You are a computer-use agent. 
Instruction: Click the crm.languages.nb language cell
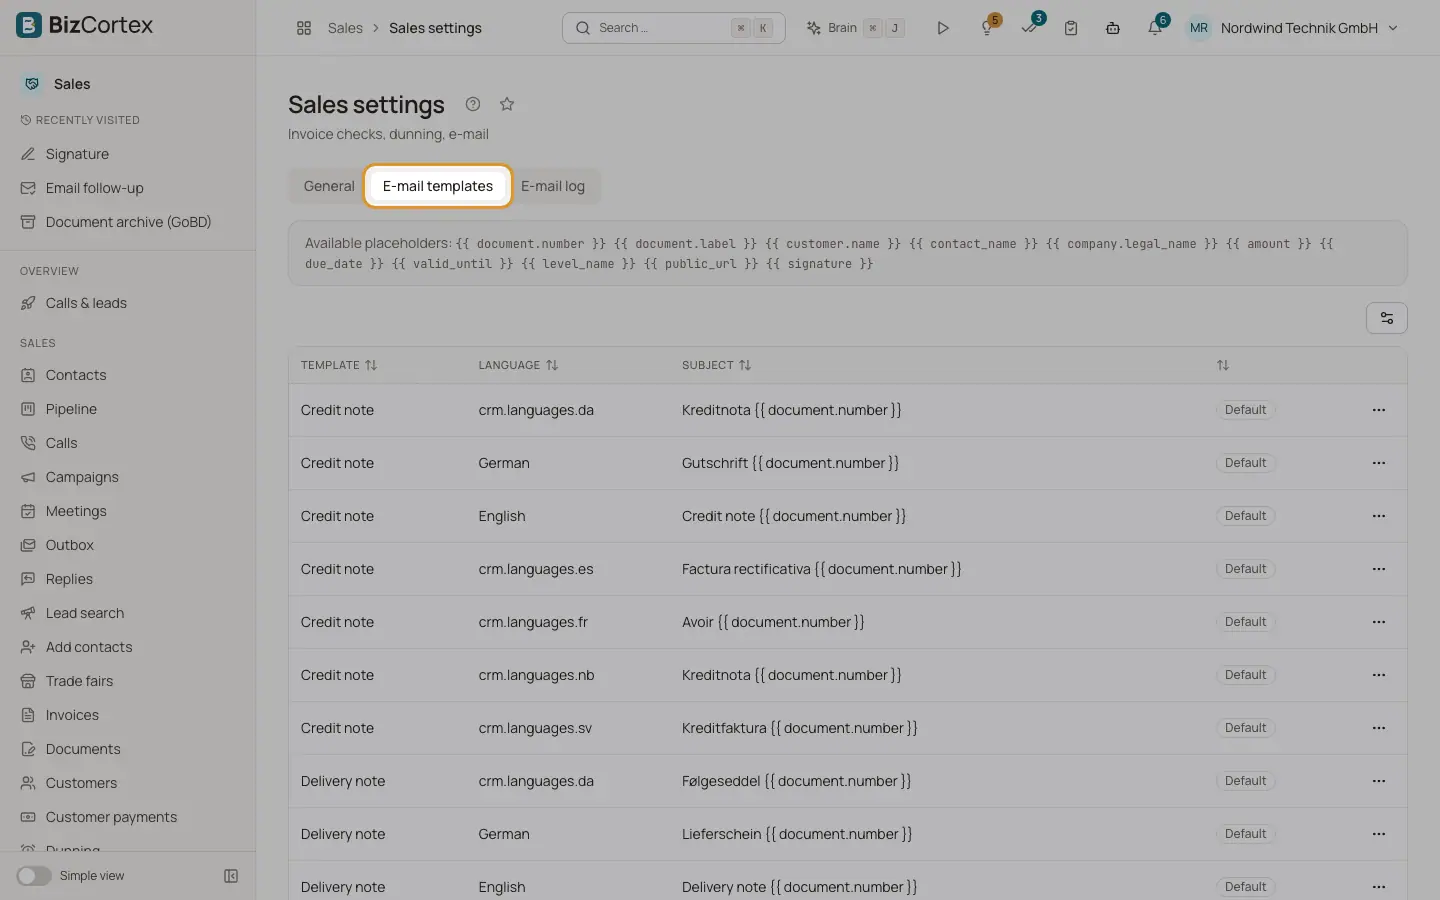[536, 675]
